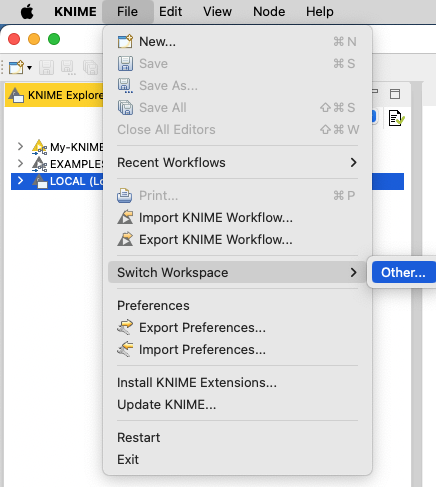
Task: Open the Help menu
Action: tap(320, 12)
